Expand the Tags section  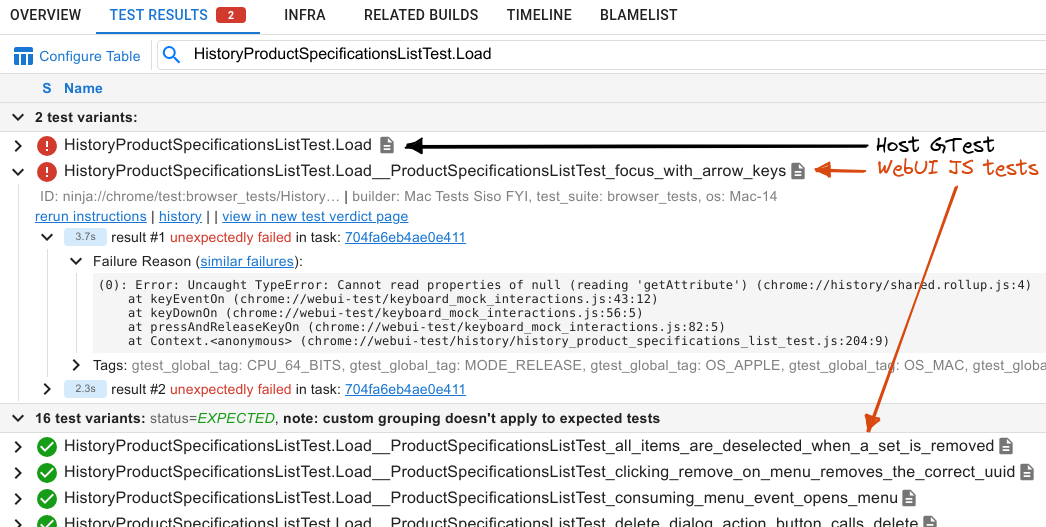(76, 365)
